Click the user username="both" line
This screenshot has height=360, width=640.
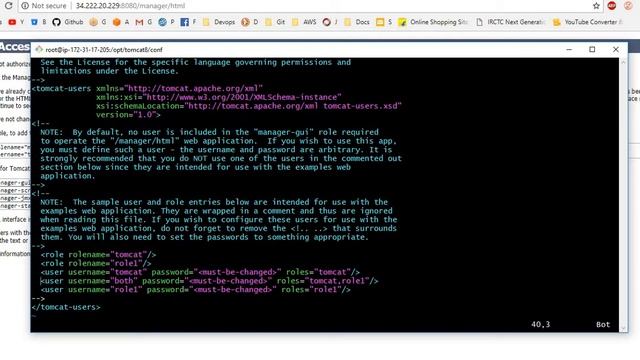coord(209,281)
